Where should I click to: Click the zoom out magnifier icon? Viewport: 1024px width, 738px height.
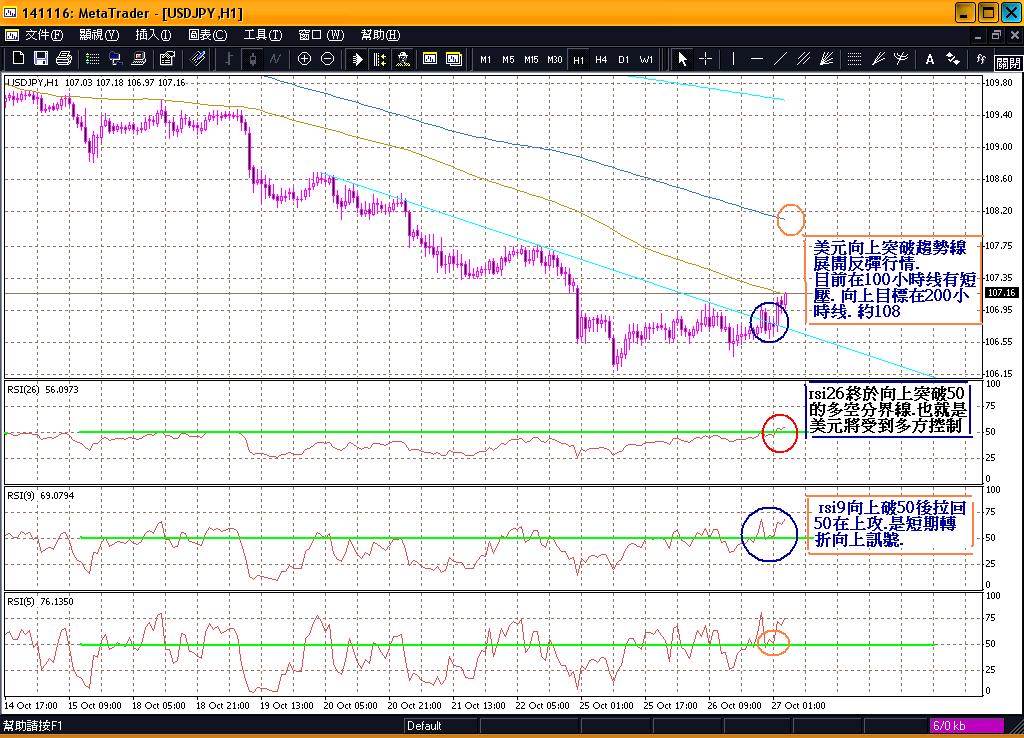(328, 59)
